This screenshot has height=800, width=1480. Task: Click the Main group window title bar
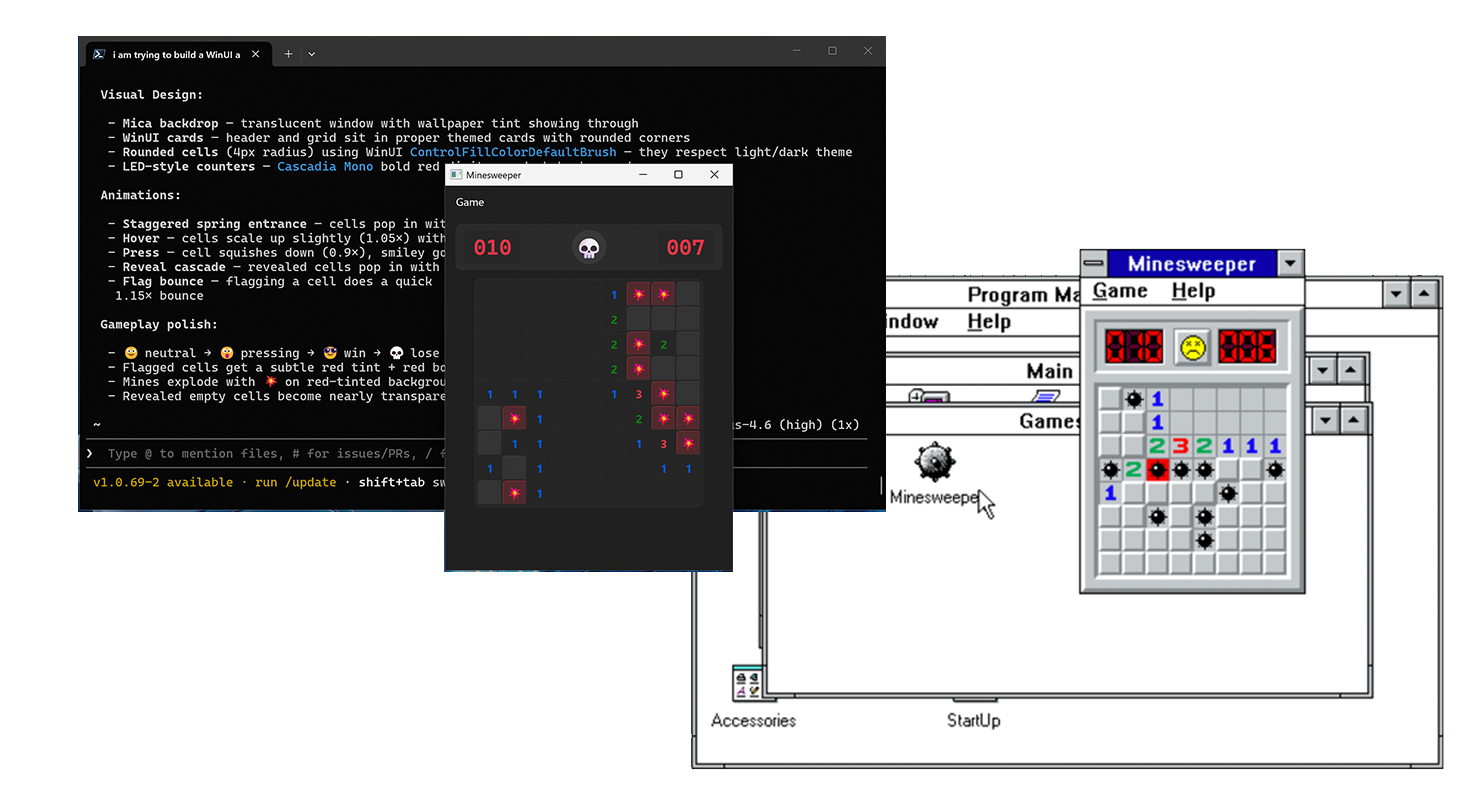[x=1050, y=371]
